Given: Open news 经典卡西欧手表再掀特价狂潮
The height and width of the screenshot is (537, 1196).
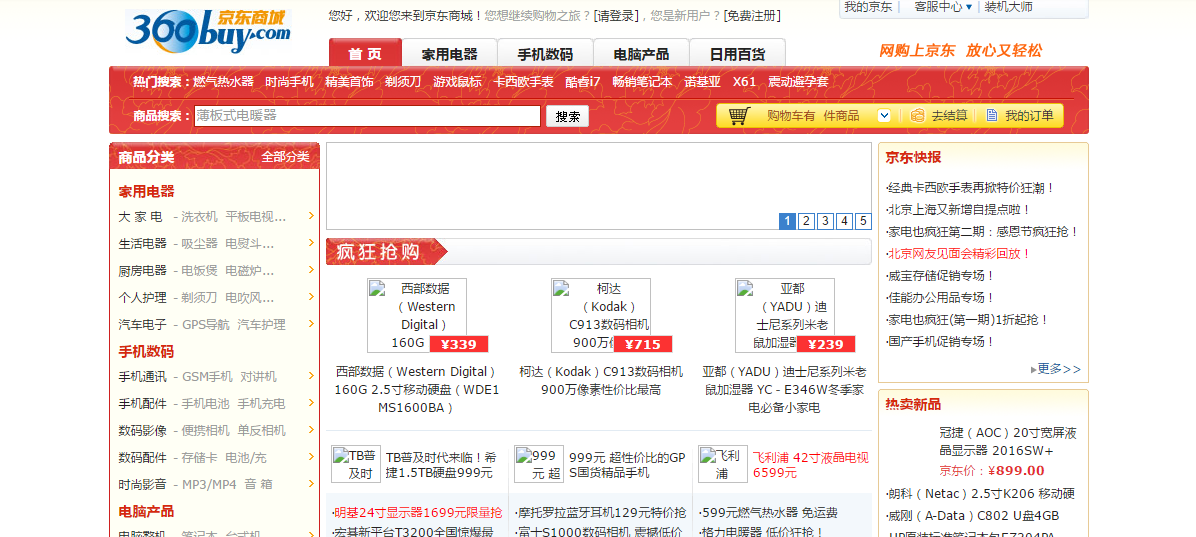Looking at the screenshot, I should (970, 188).
